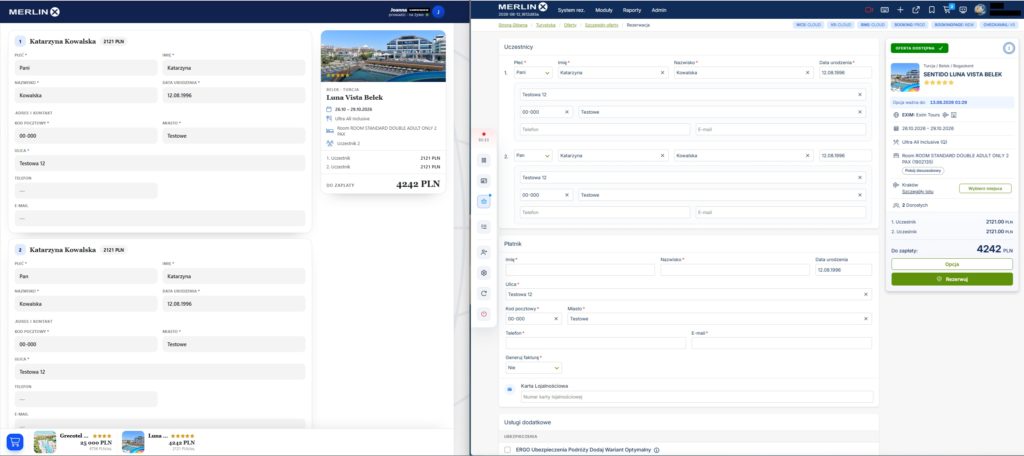Image resolution: width=1024 pixels, height=456 pixels.
Task: Click the blue cart button in left window
Action: (15, 442)
